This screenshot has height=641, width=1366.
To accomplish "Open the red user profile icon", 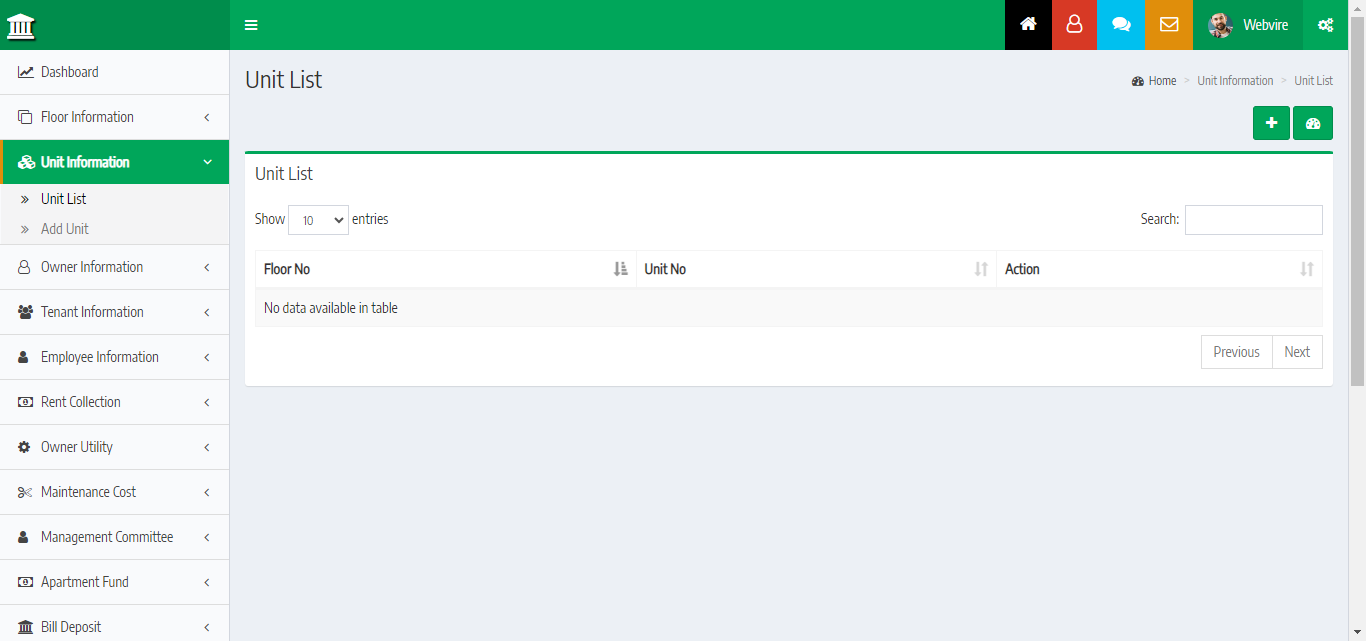I will click(x=1074, y=25).
